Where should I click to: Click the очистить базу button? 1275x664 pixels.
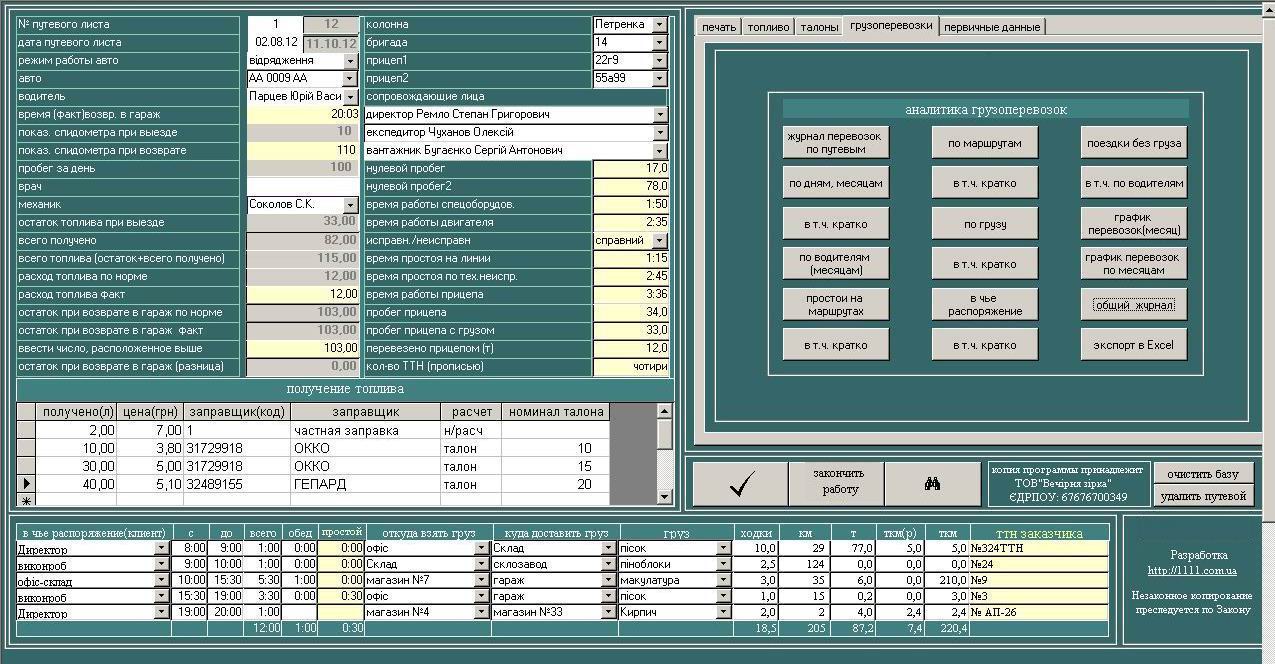coord(1203,473)
